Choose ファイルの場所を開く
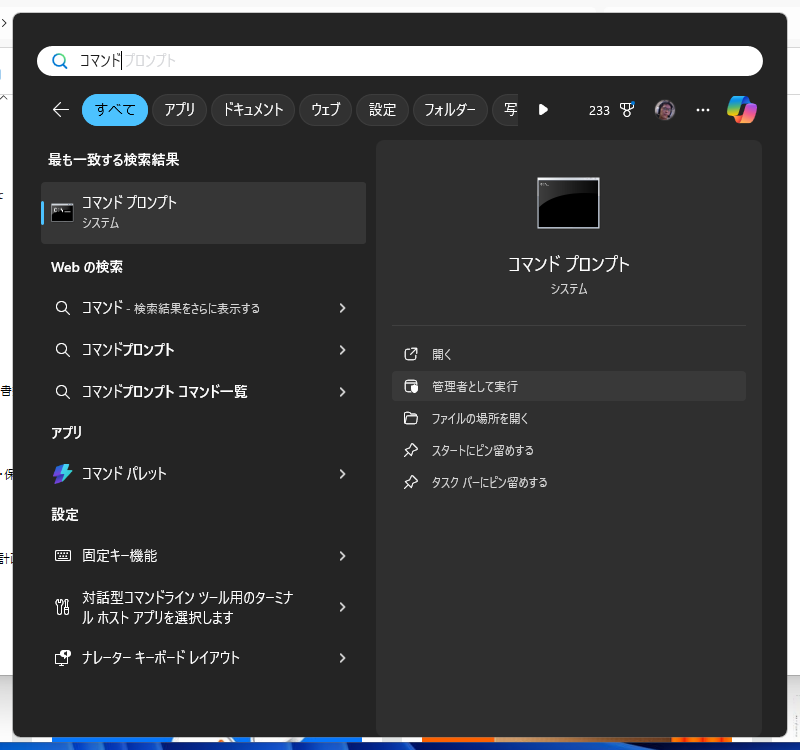The width and height of the screenshot is (800, 750). point(569,418)
